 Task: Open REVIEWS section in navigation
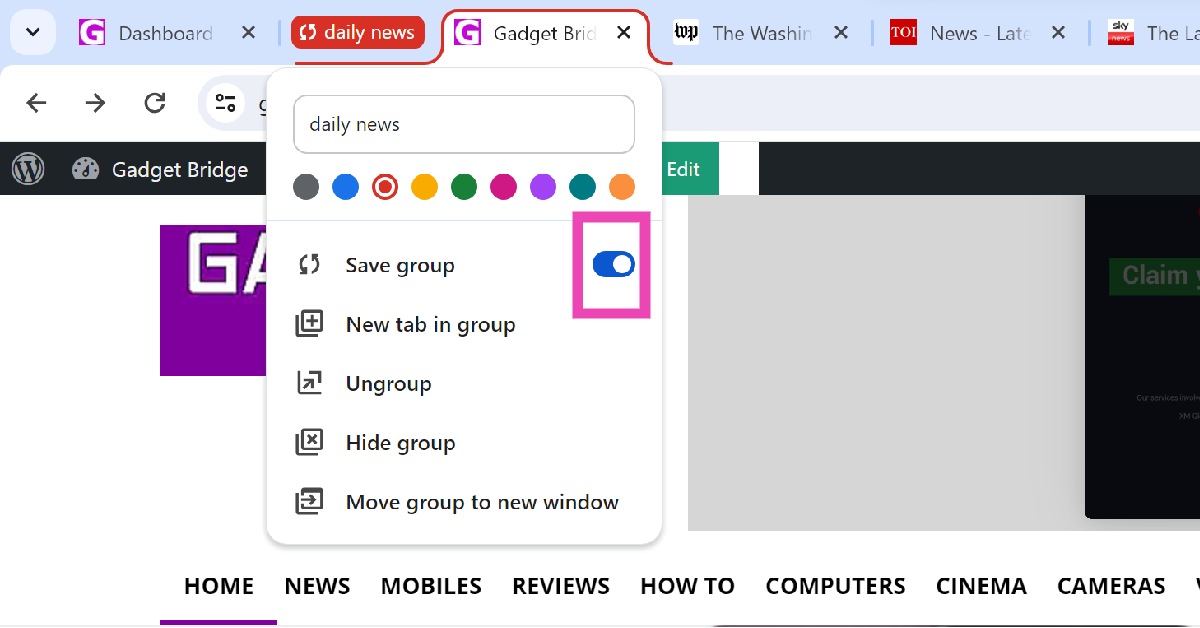coord(561,586)
